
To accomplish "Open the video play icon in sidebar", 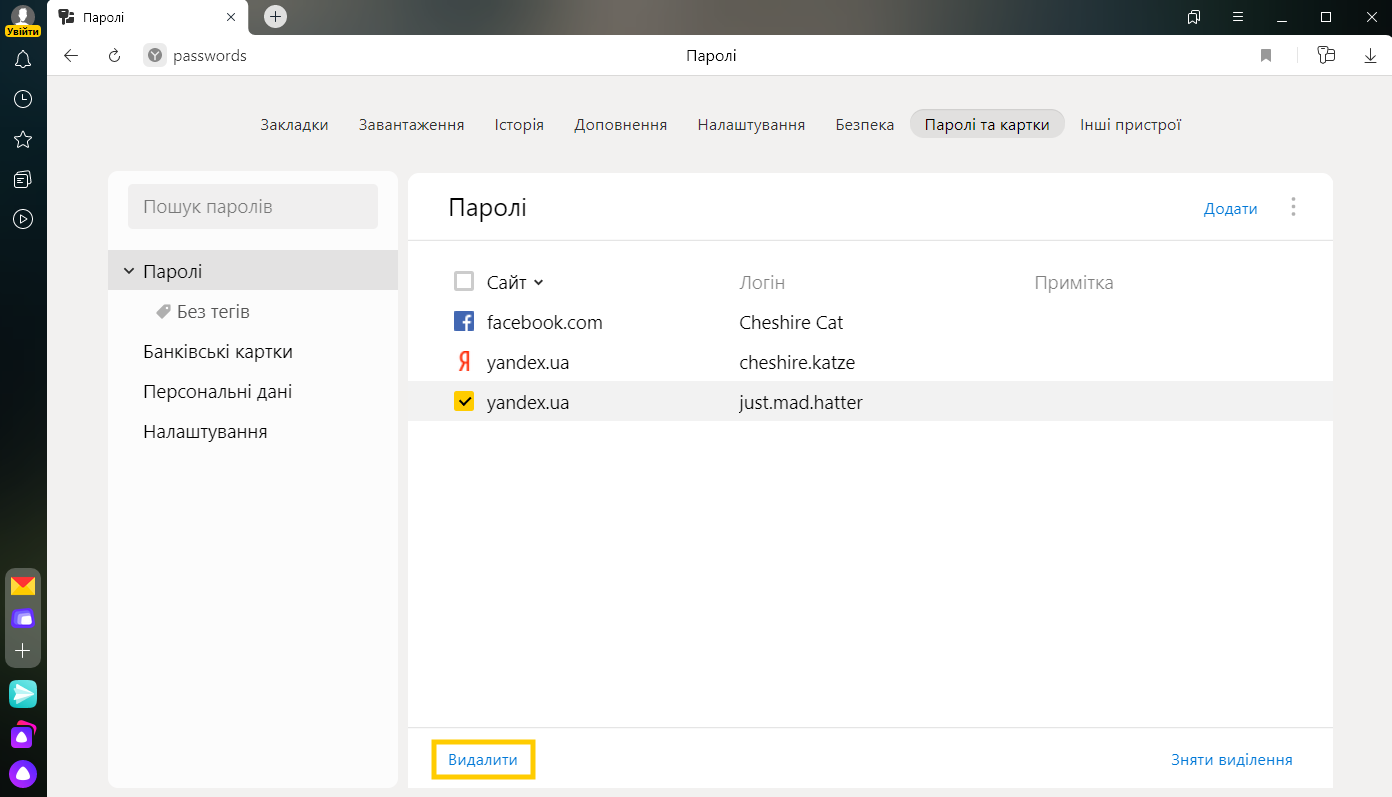I will point(23,219).
